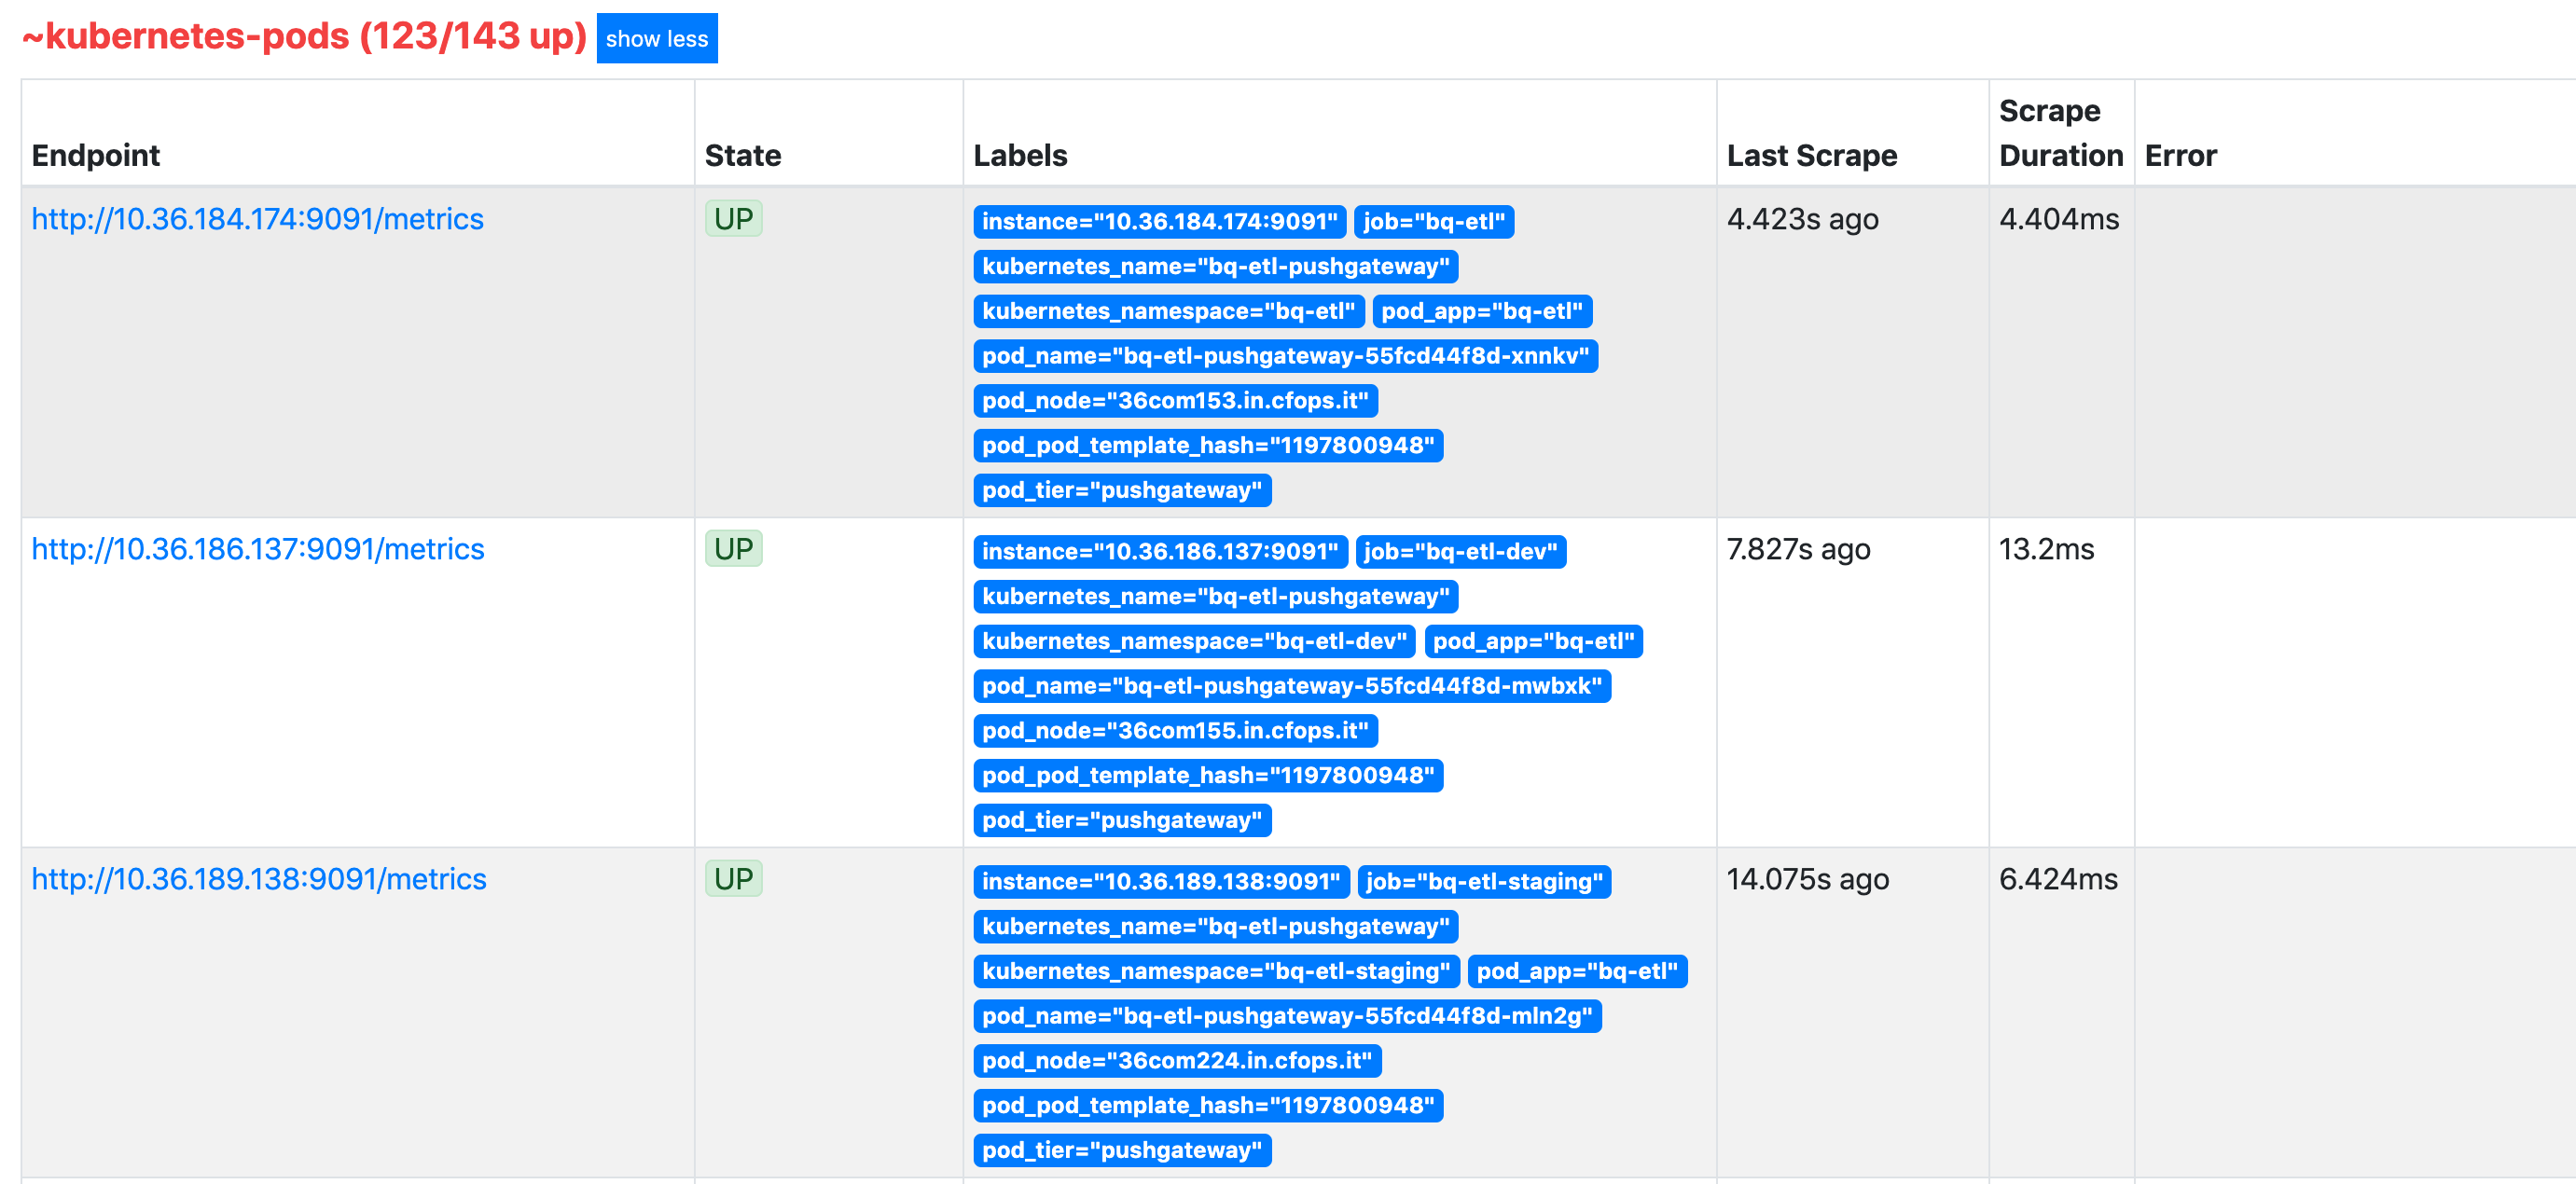The height and width of the screenshot is (1184, 2576).
Task: Click pod_node="36com224.in.cfops.it" label
Action: point(1176,1061)
